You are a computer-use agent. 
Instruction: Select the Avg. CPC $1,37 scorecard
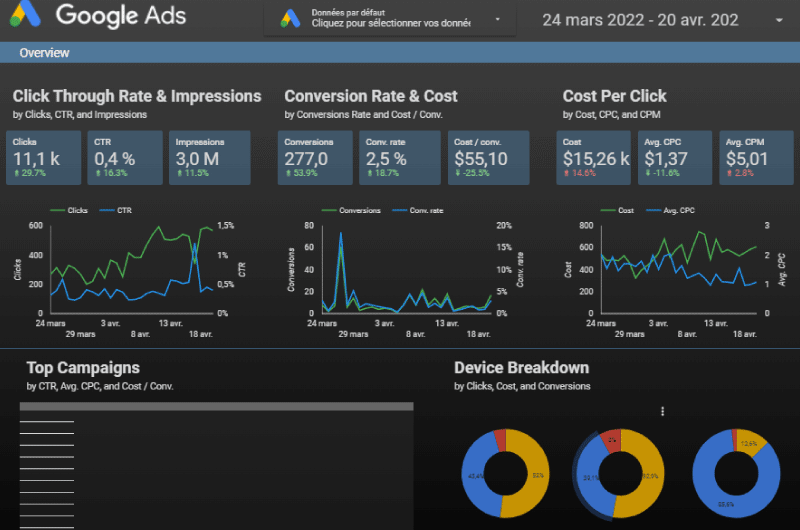point(674,157)
